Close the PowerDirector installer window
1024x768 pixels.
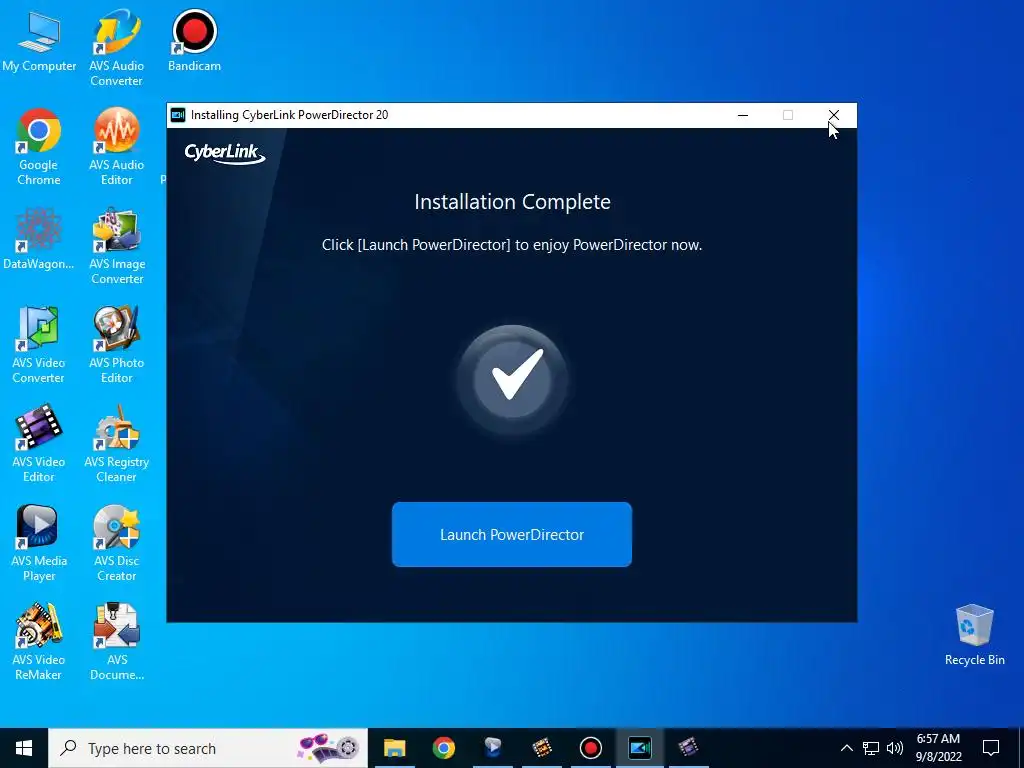coord(833,115)
